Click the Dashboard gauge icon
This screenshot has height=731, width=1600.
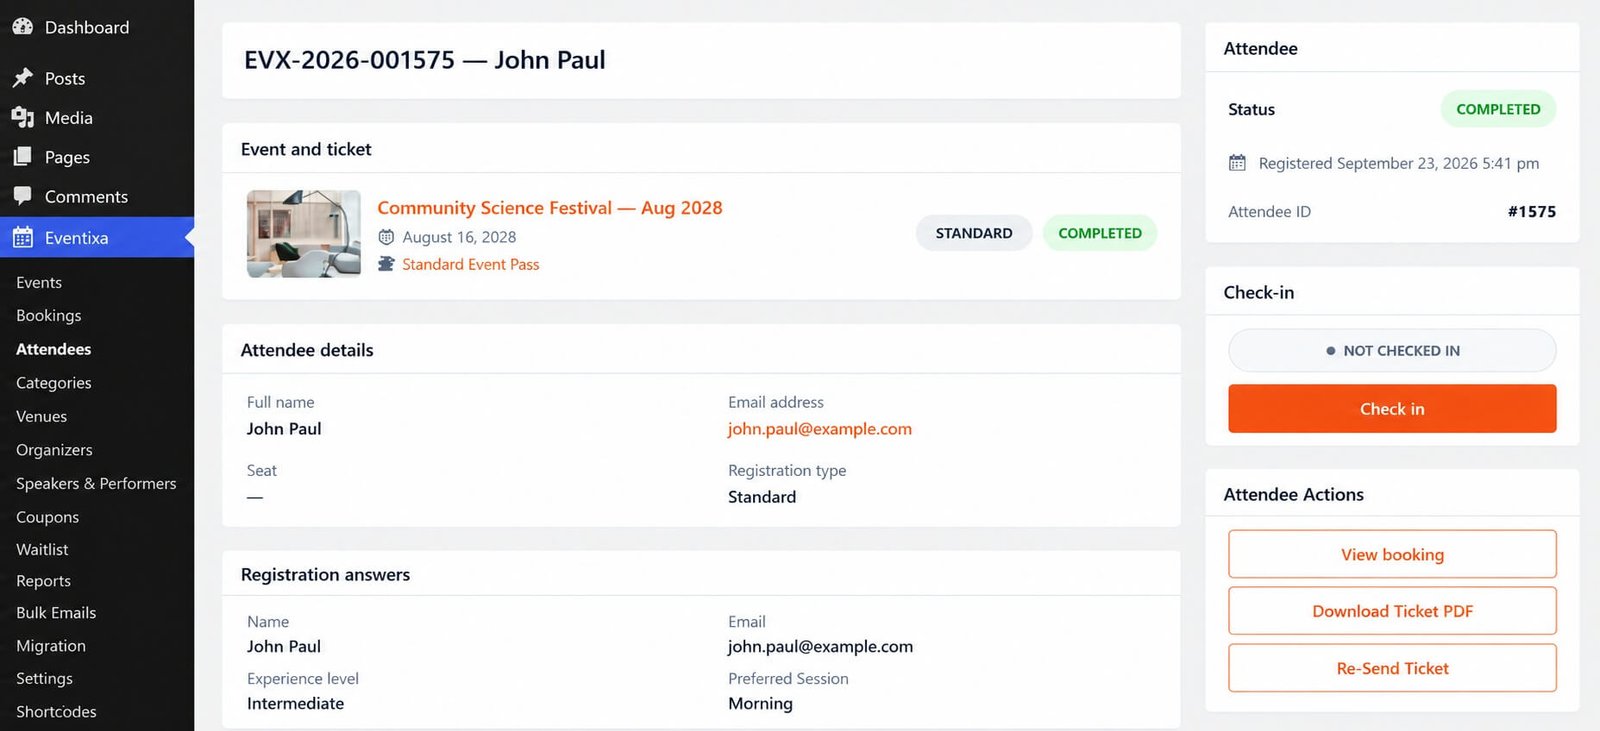coord(23,27)
